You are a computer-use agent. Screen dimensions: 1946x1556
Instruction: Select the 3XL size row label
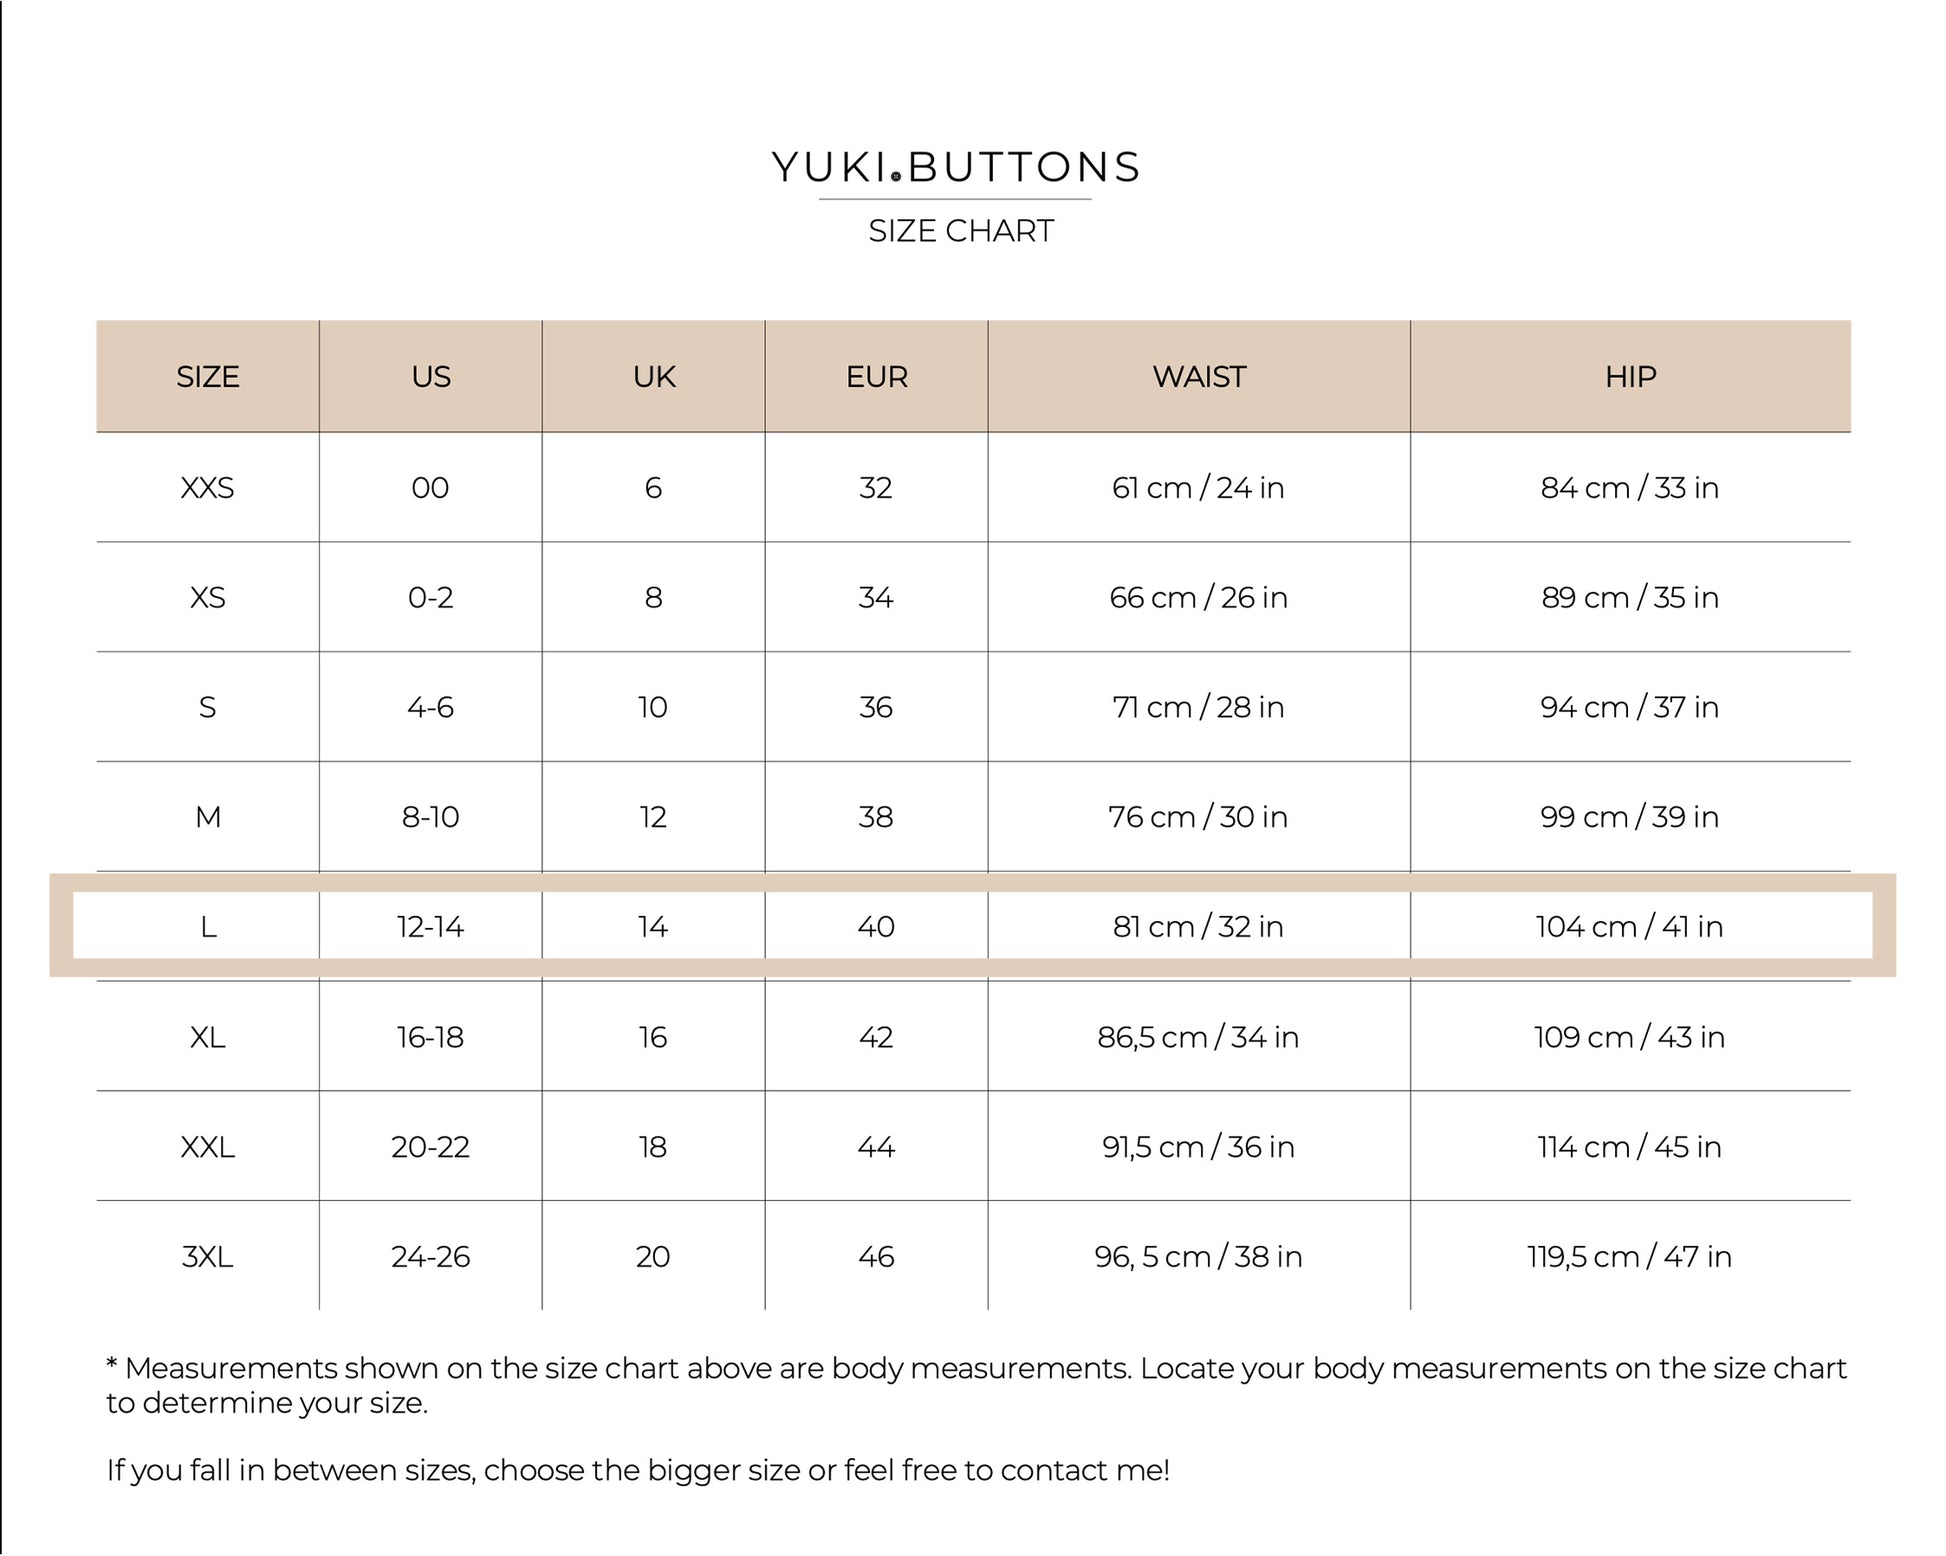[208, 1256]
